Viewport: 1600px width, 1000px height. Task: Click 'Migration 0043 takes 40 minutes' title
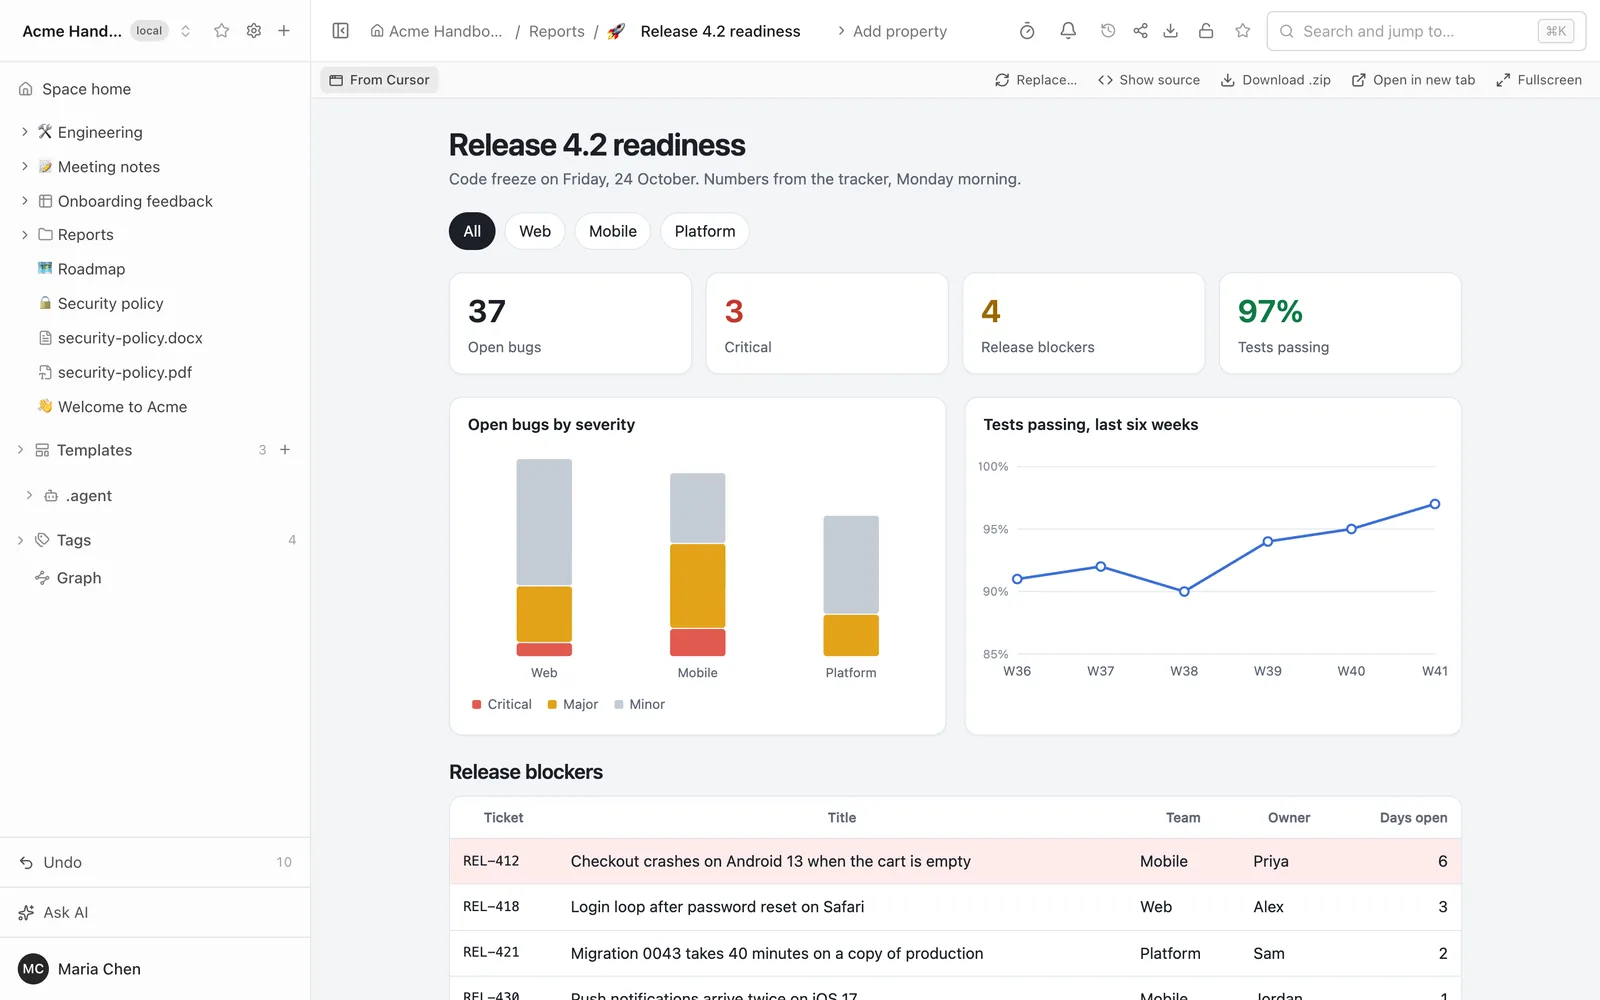click(x=776, y=953)
